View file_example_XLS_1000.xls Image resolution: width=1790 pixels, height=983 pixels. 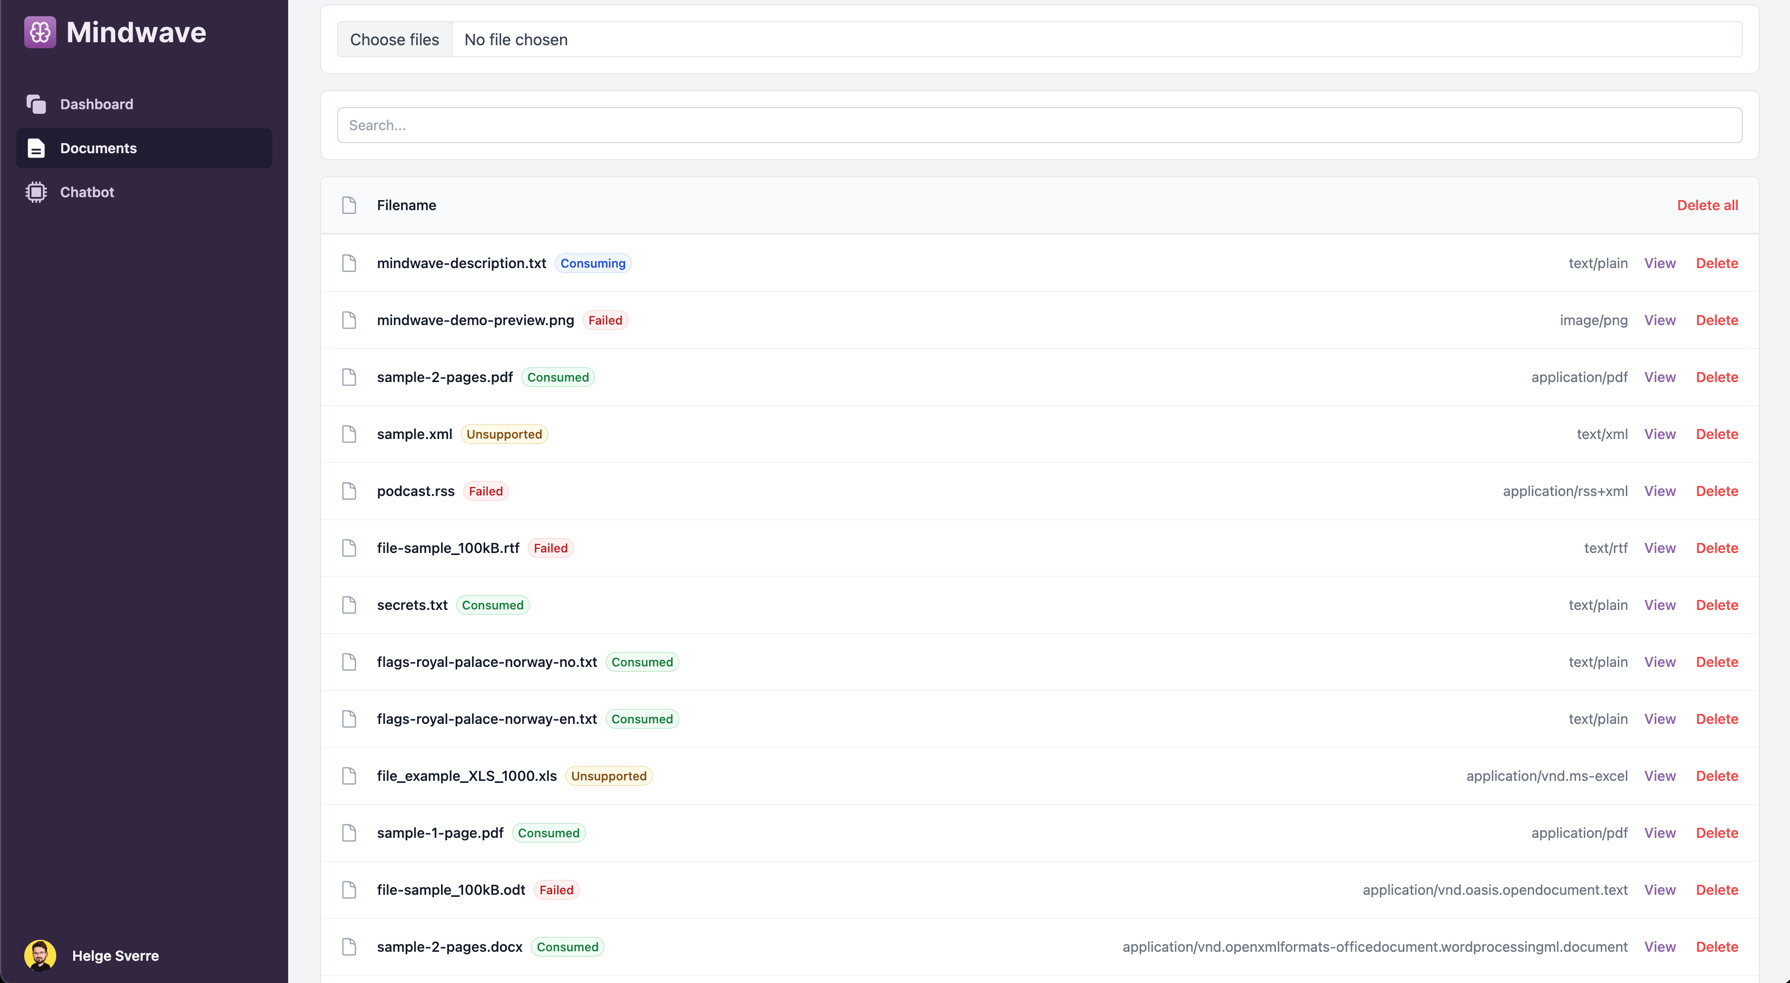[1659, 776]
